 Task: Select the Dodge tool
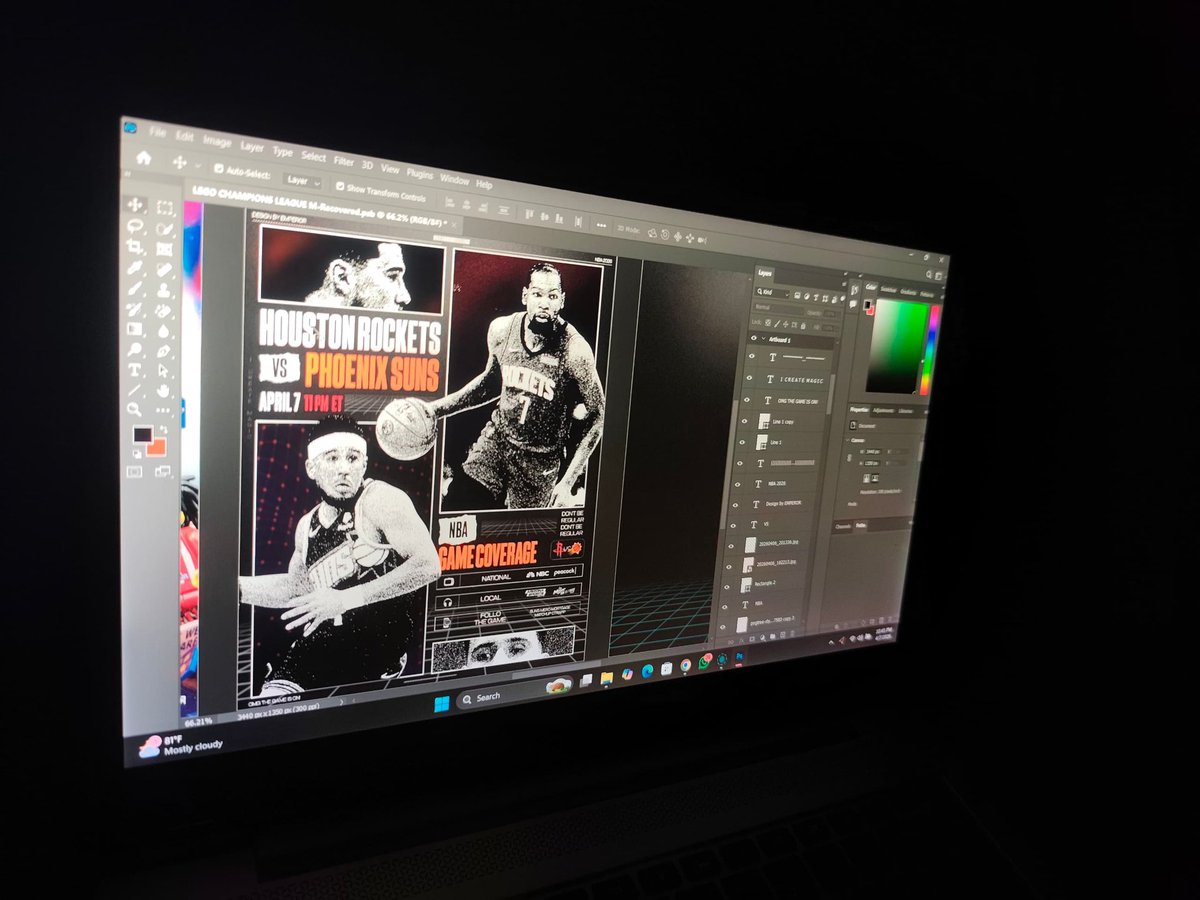(x=134, y=350)
